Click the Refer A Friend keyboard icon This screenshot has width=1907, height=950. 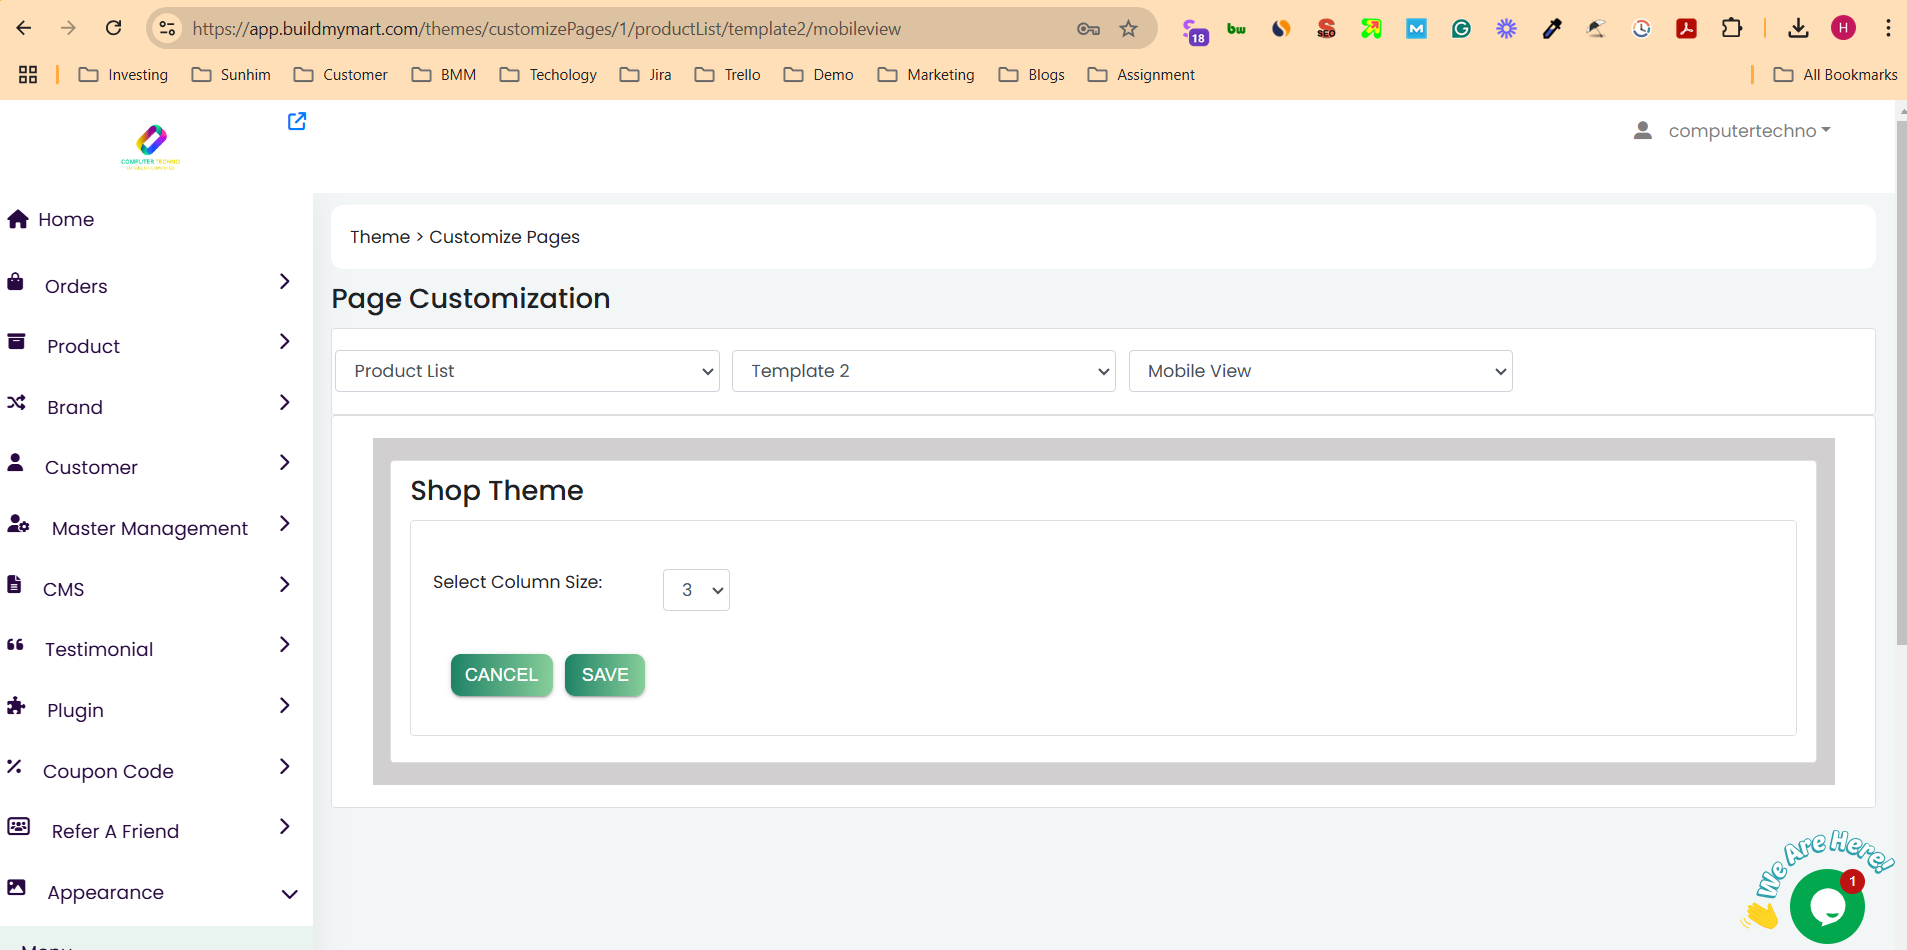coord(19,827)
